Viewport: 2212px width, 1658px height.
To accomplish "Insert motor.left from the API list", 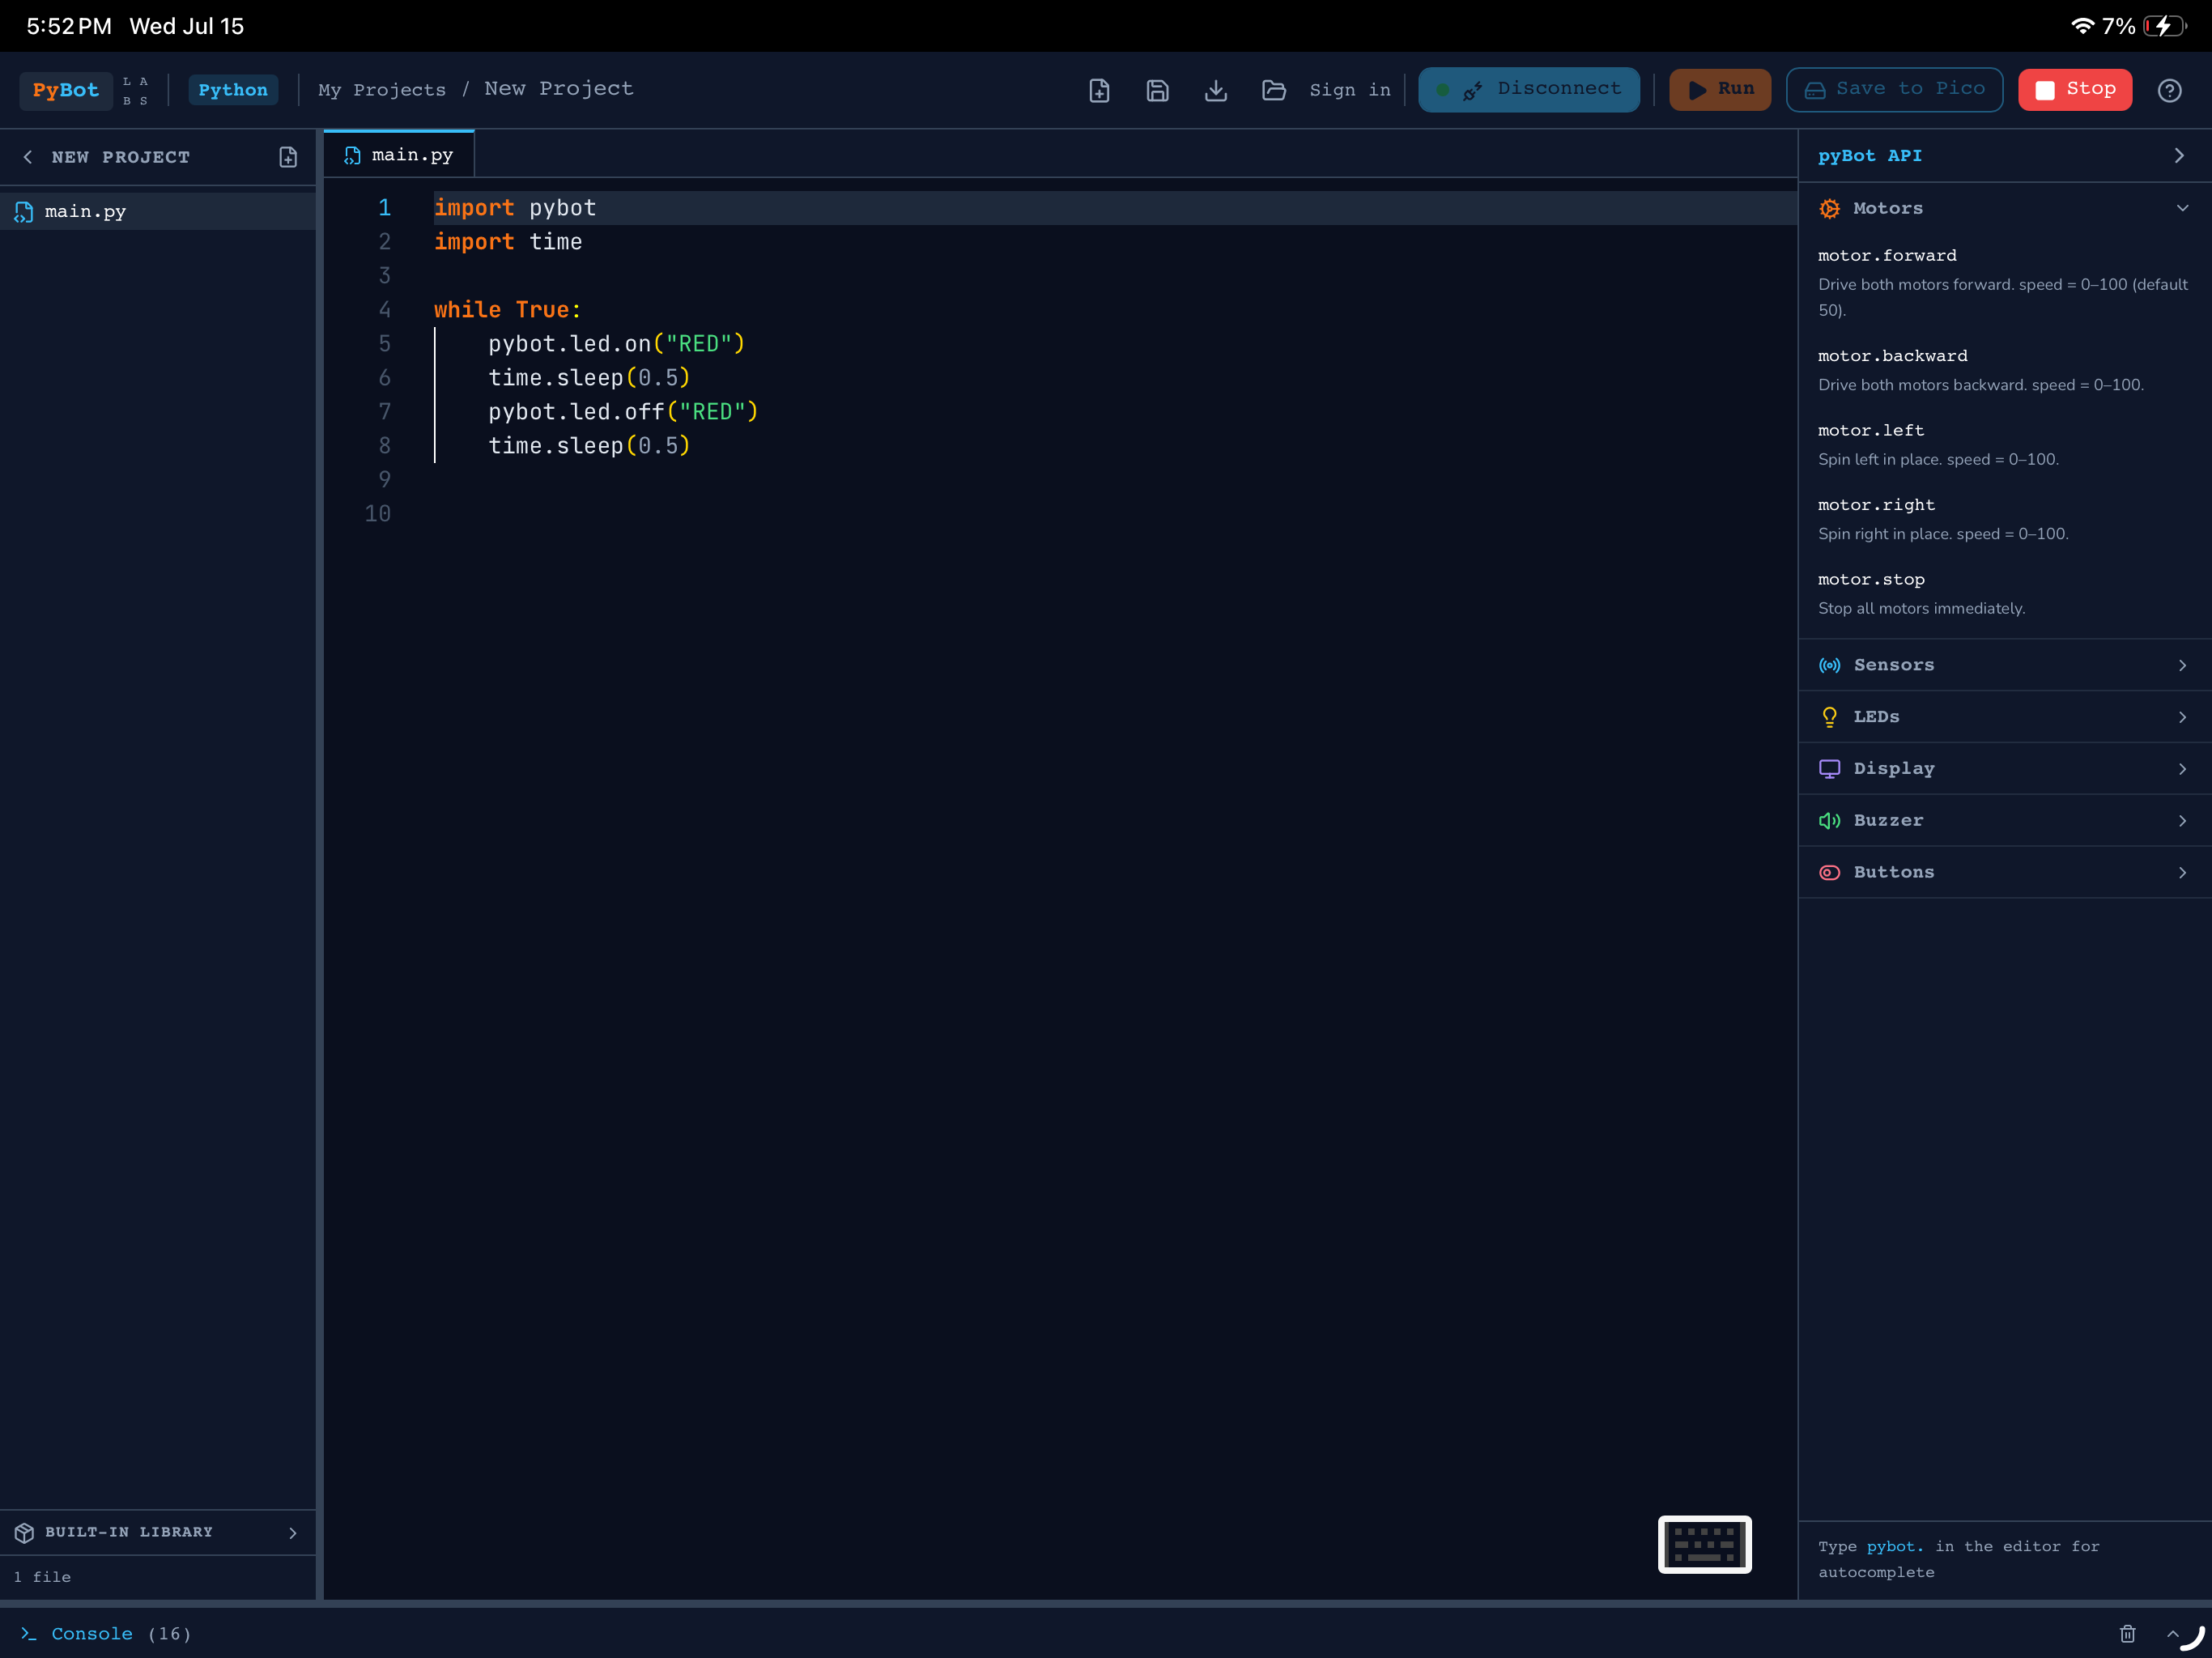I will pos(1870,431).
